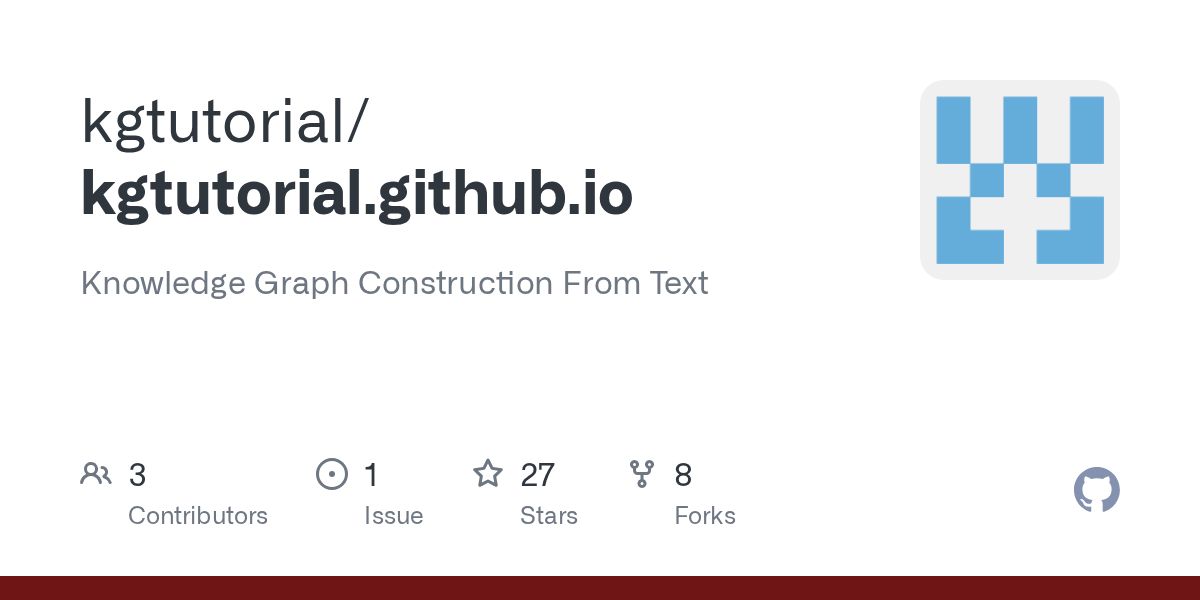Click the fork branch icon
Viewport: 1200px width, 600px height.
[x=642, y=474]
